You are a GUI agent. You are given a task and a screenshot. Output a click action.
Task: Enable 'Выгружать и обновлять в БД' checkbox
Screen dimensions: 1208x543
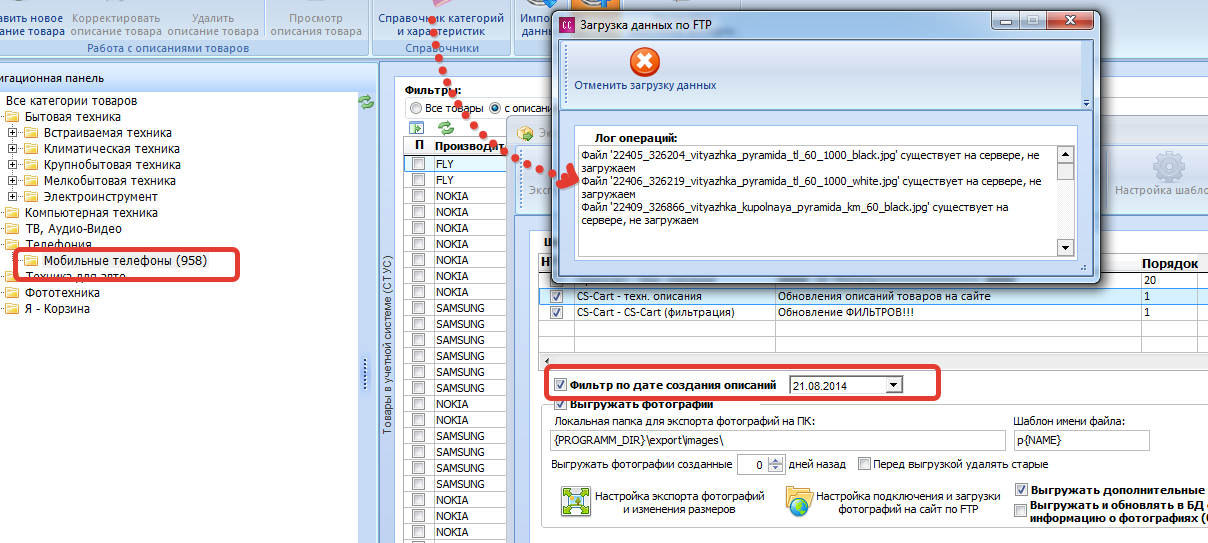point(1021,509)
